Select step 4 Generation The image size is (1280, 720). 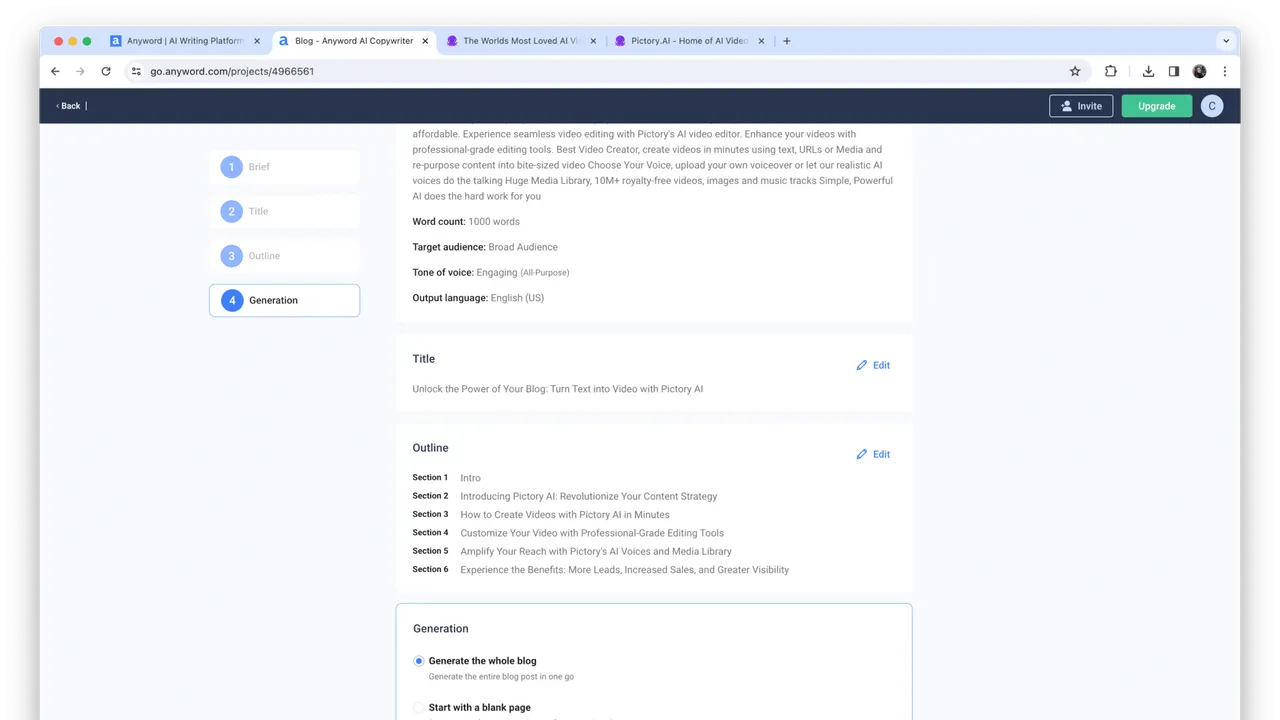(x=284, y=300)
